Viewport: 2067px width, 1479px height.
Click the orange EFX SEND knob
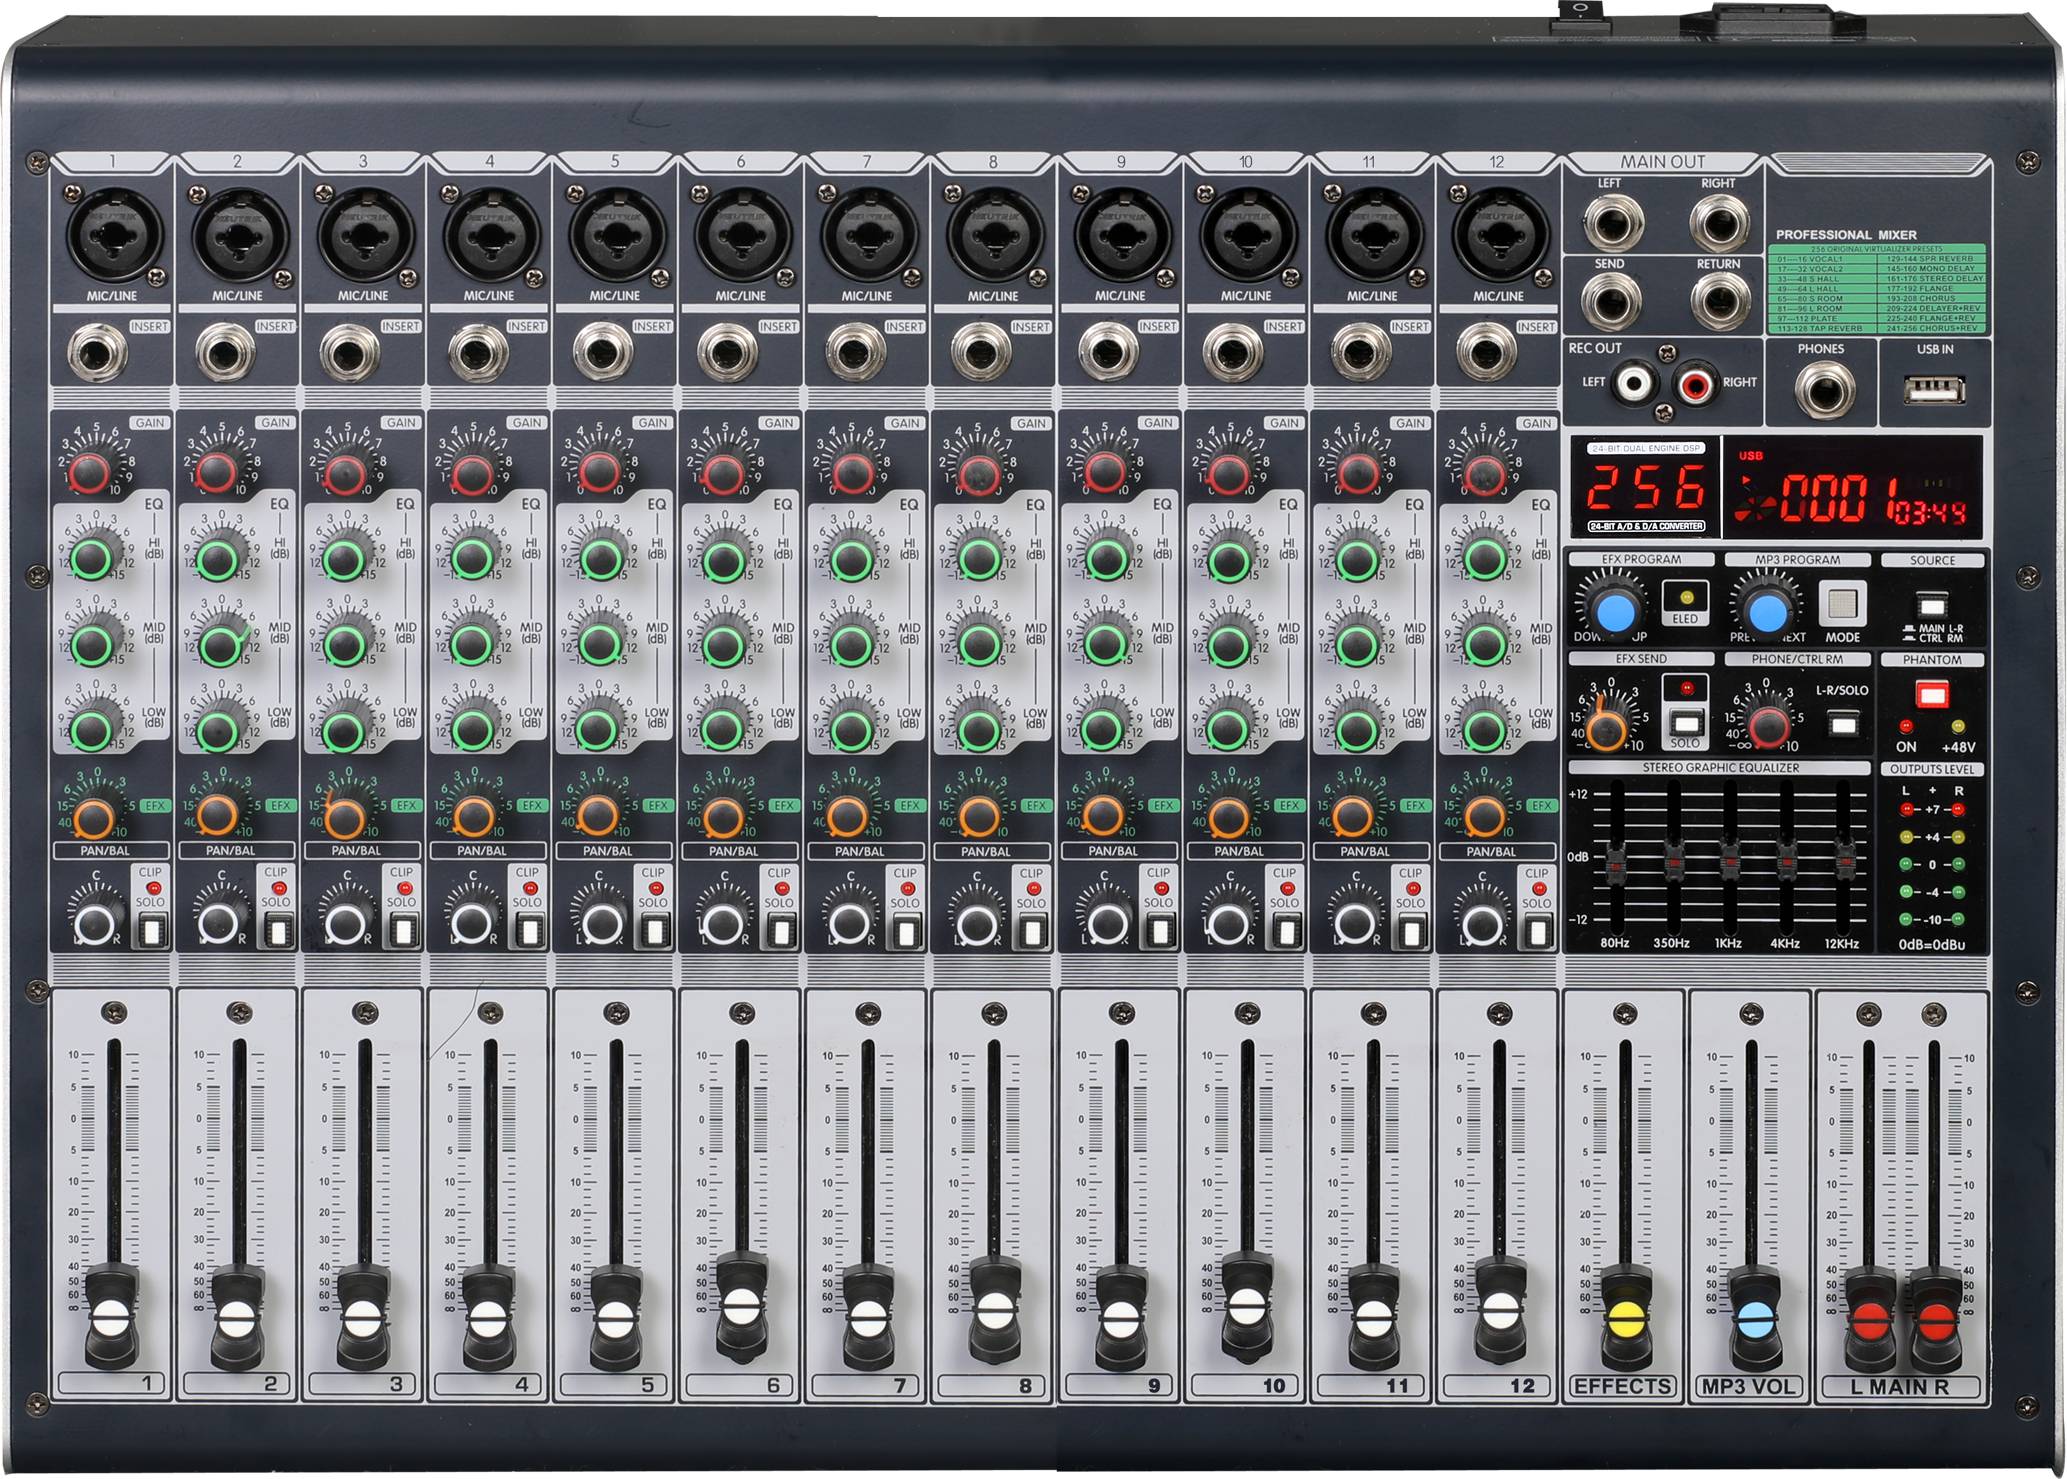click(1607, 727)
